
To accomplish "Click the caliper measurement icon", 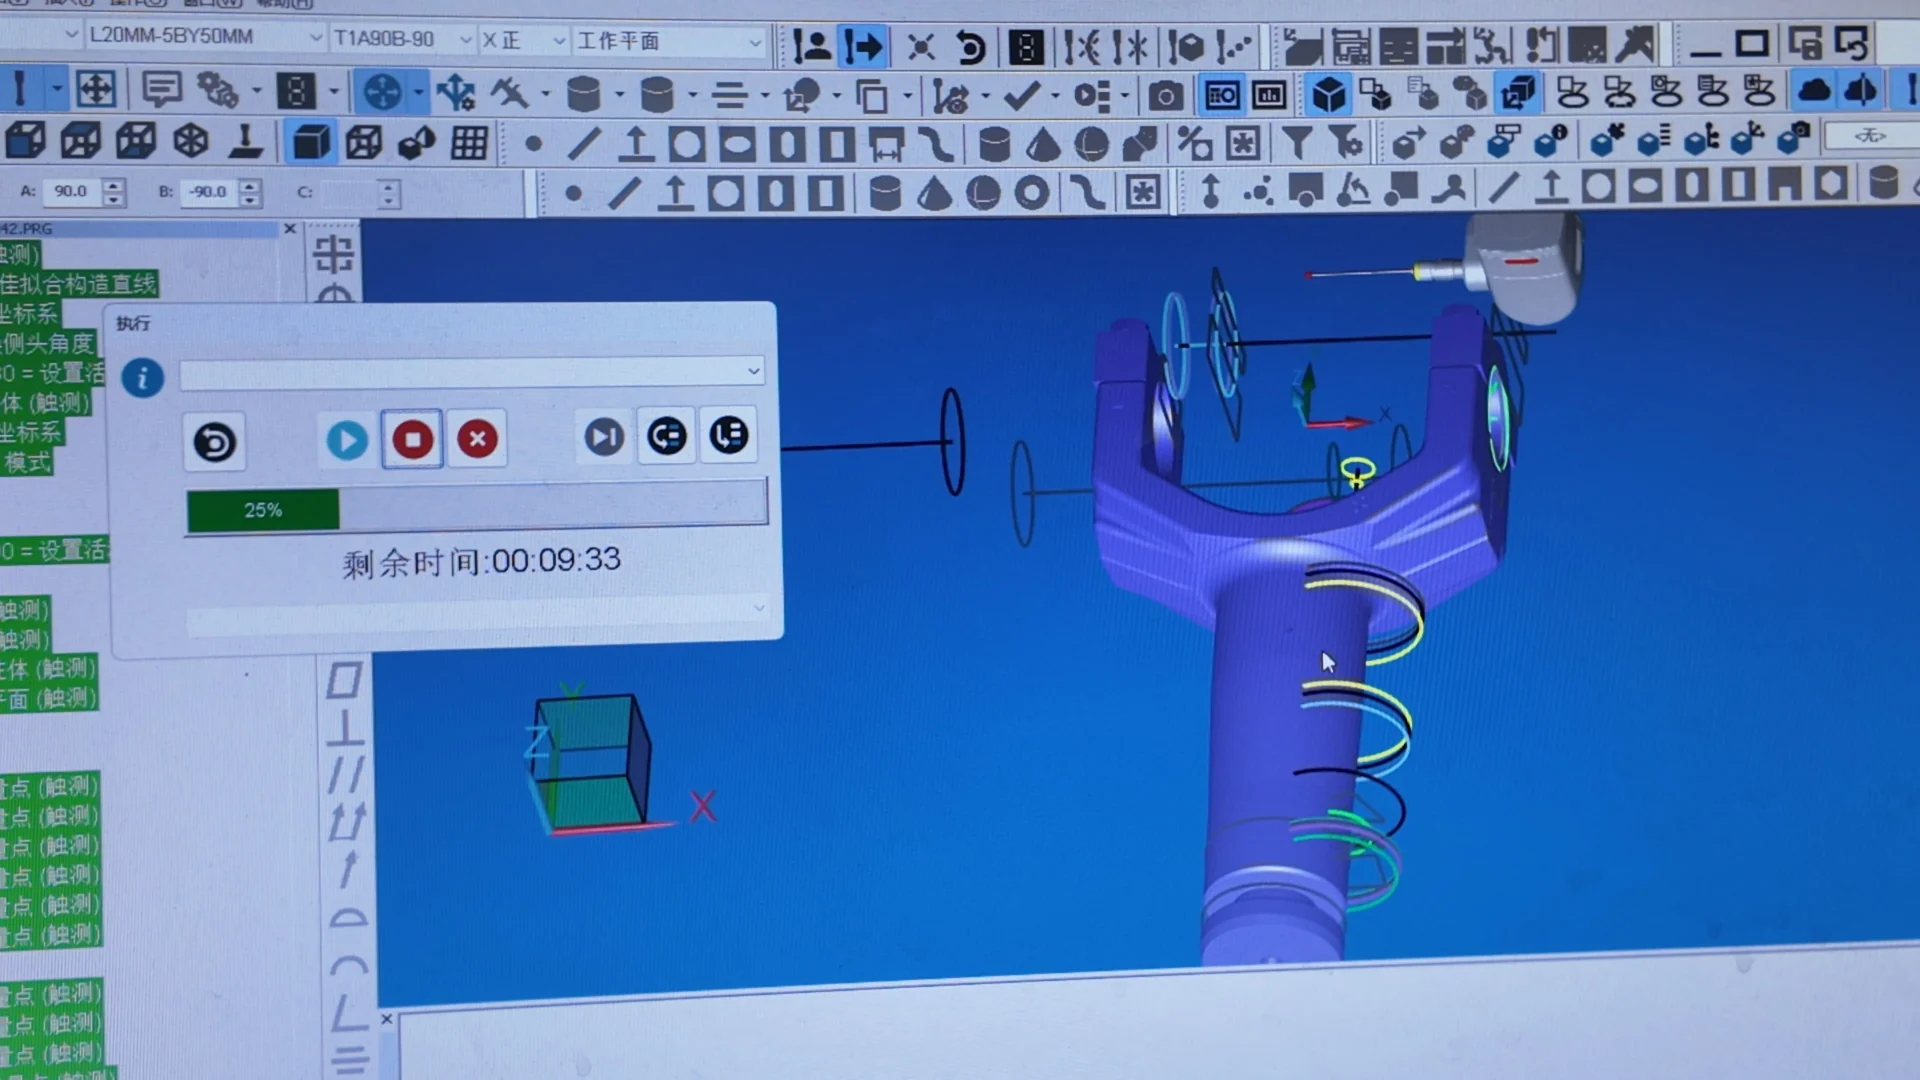I will [508, 94].
